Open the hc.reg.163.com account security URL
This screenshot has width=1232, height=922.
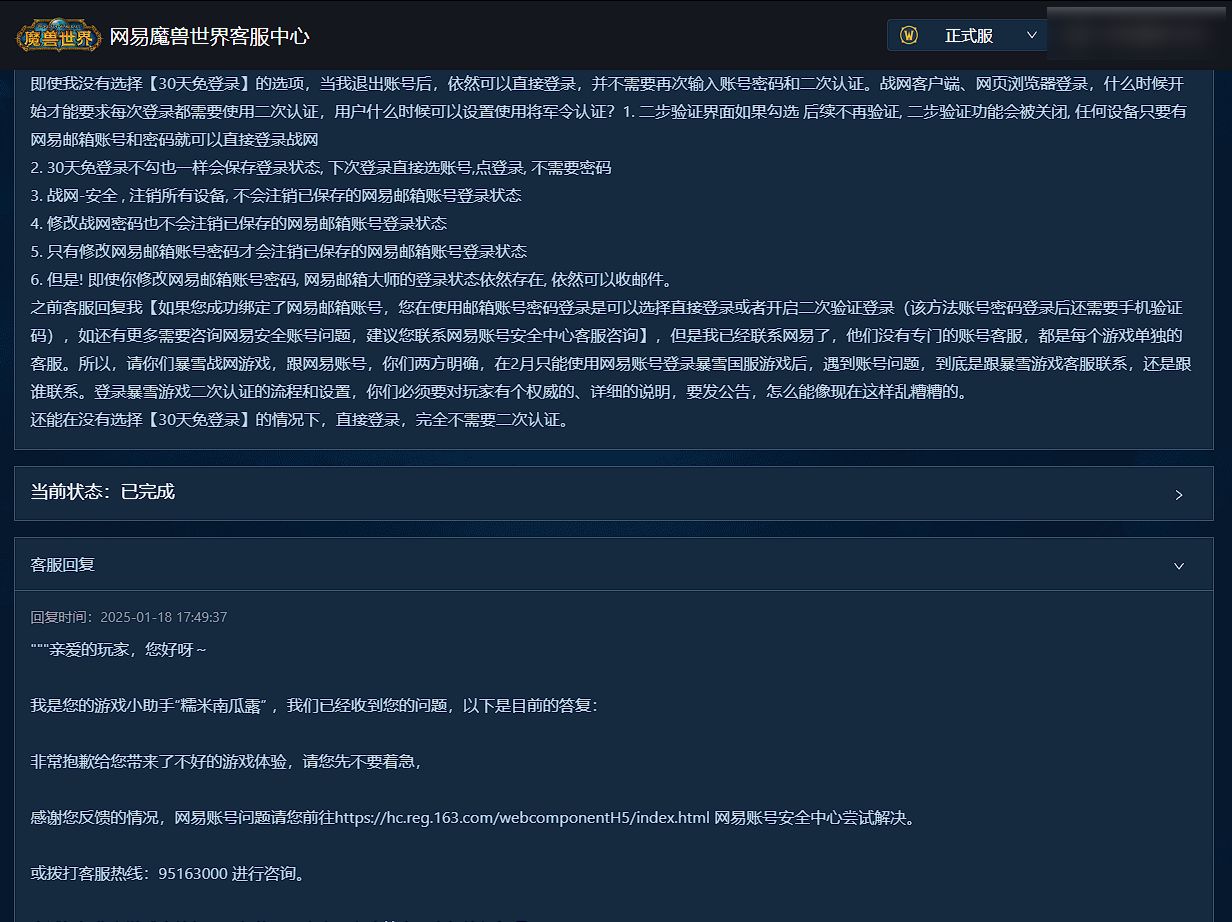522,818
